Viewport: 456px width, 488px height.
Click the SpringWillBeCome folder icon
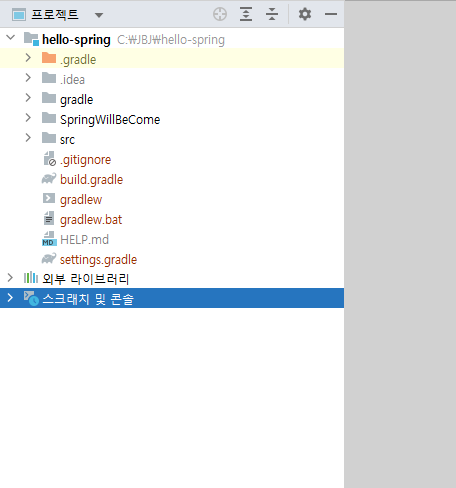[49, 118]
